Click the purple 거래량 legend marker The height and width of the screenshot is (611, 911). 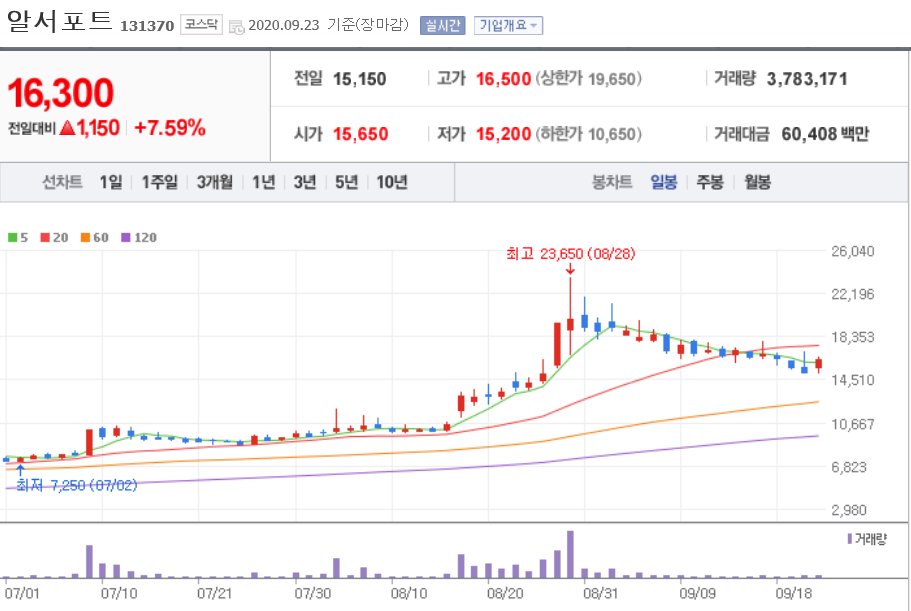tap(849, 539)
